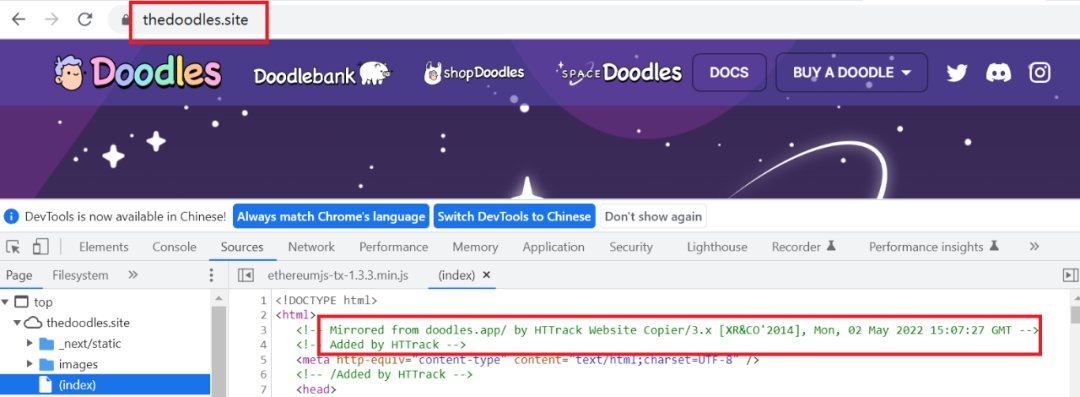Viewport: 1080px width, 397px height.
Task: Switch to the Lighthouse tab
Action: tap(716, 247)
